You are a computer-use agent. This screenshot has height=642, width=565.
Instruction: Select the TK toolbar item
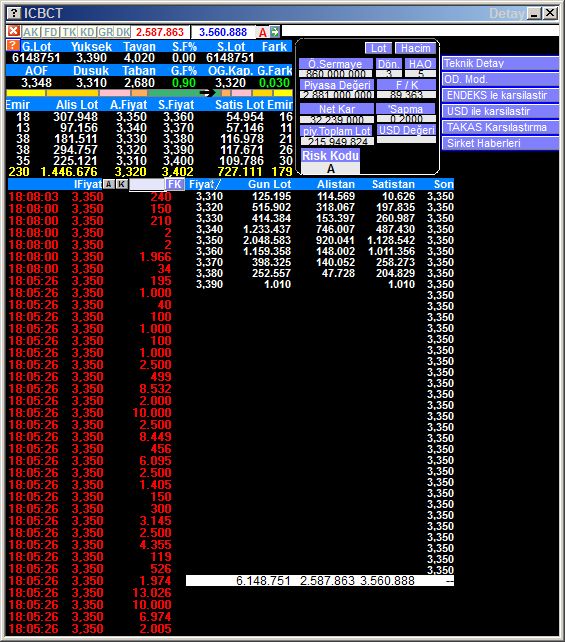pos(69,32)
